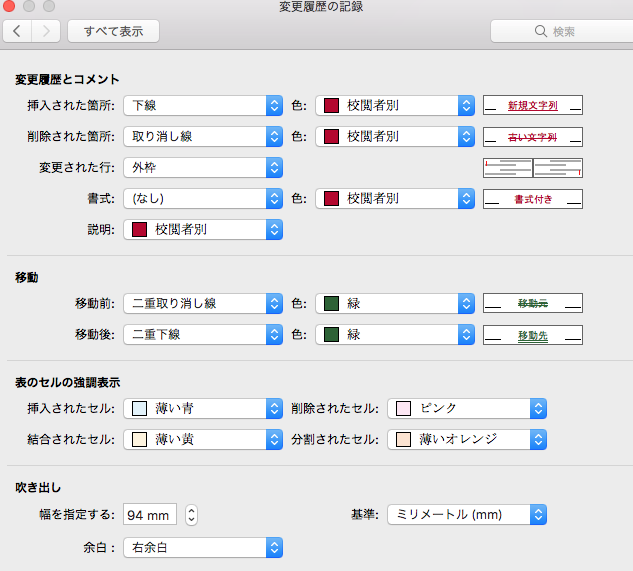Open 分割されたセル dropdown (薄いオレンジ)
Screen dimensions: 633x571
(467, 439)
